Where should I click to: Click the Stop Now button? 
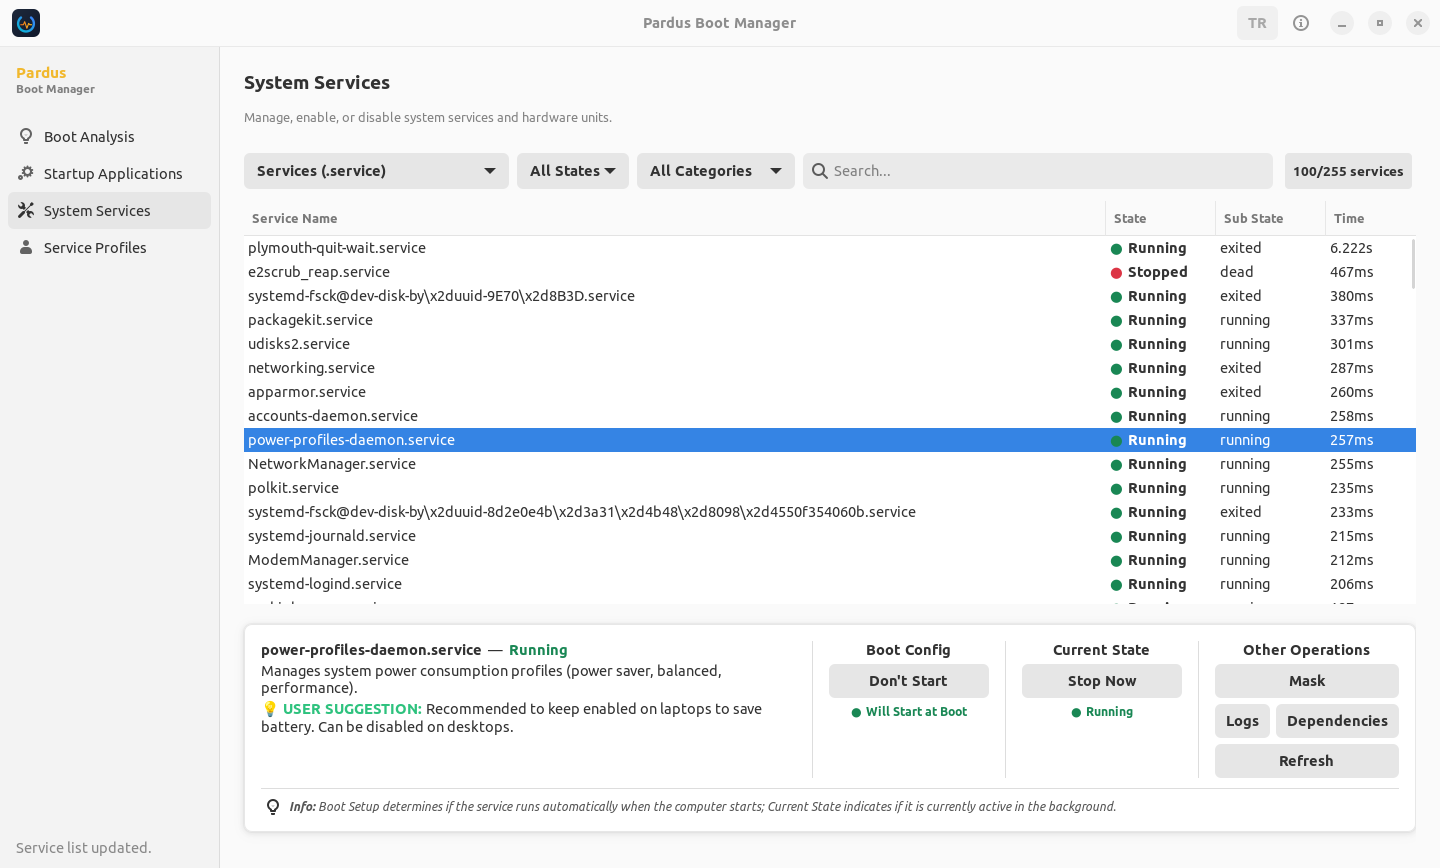pyautogui.click(x=1102, y=681)
